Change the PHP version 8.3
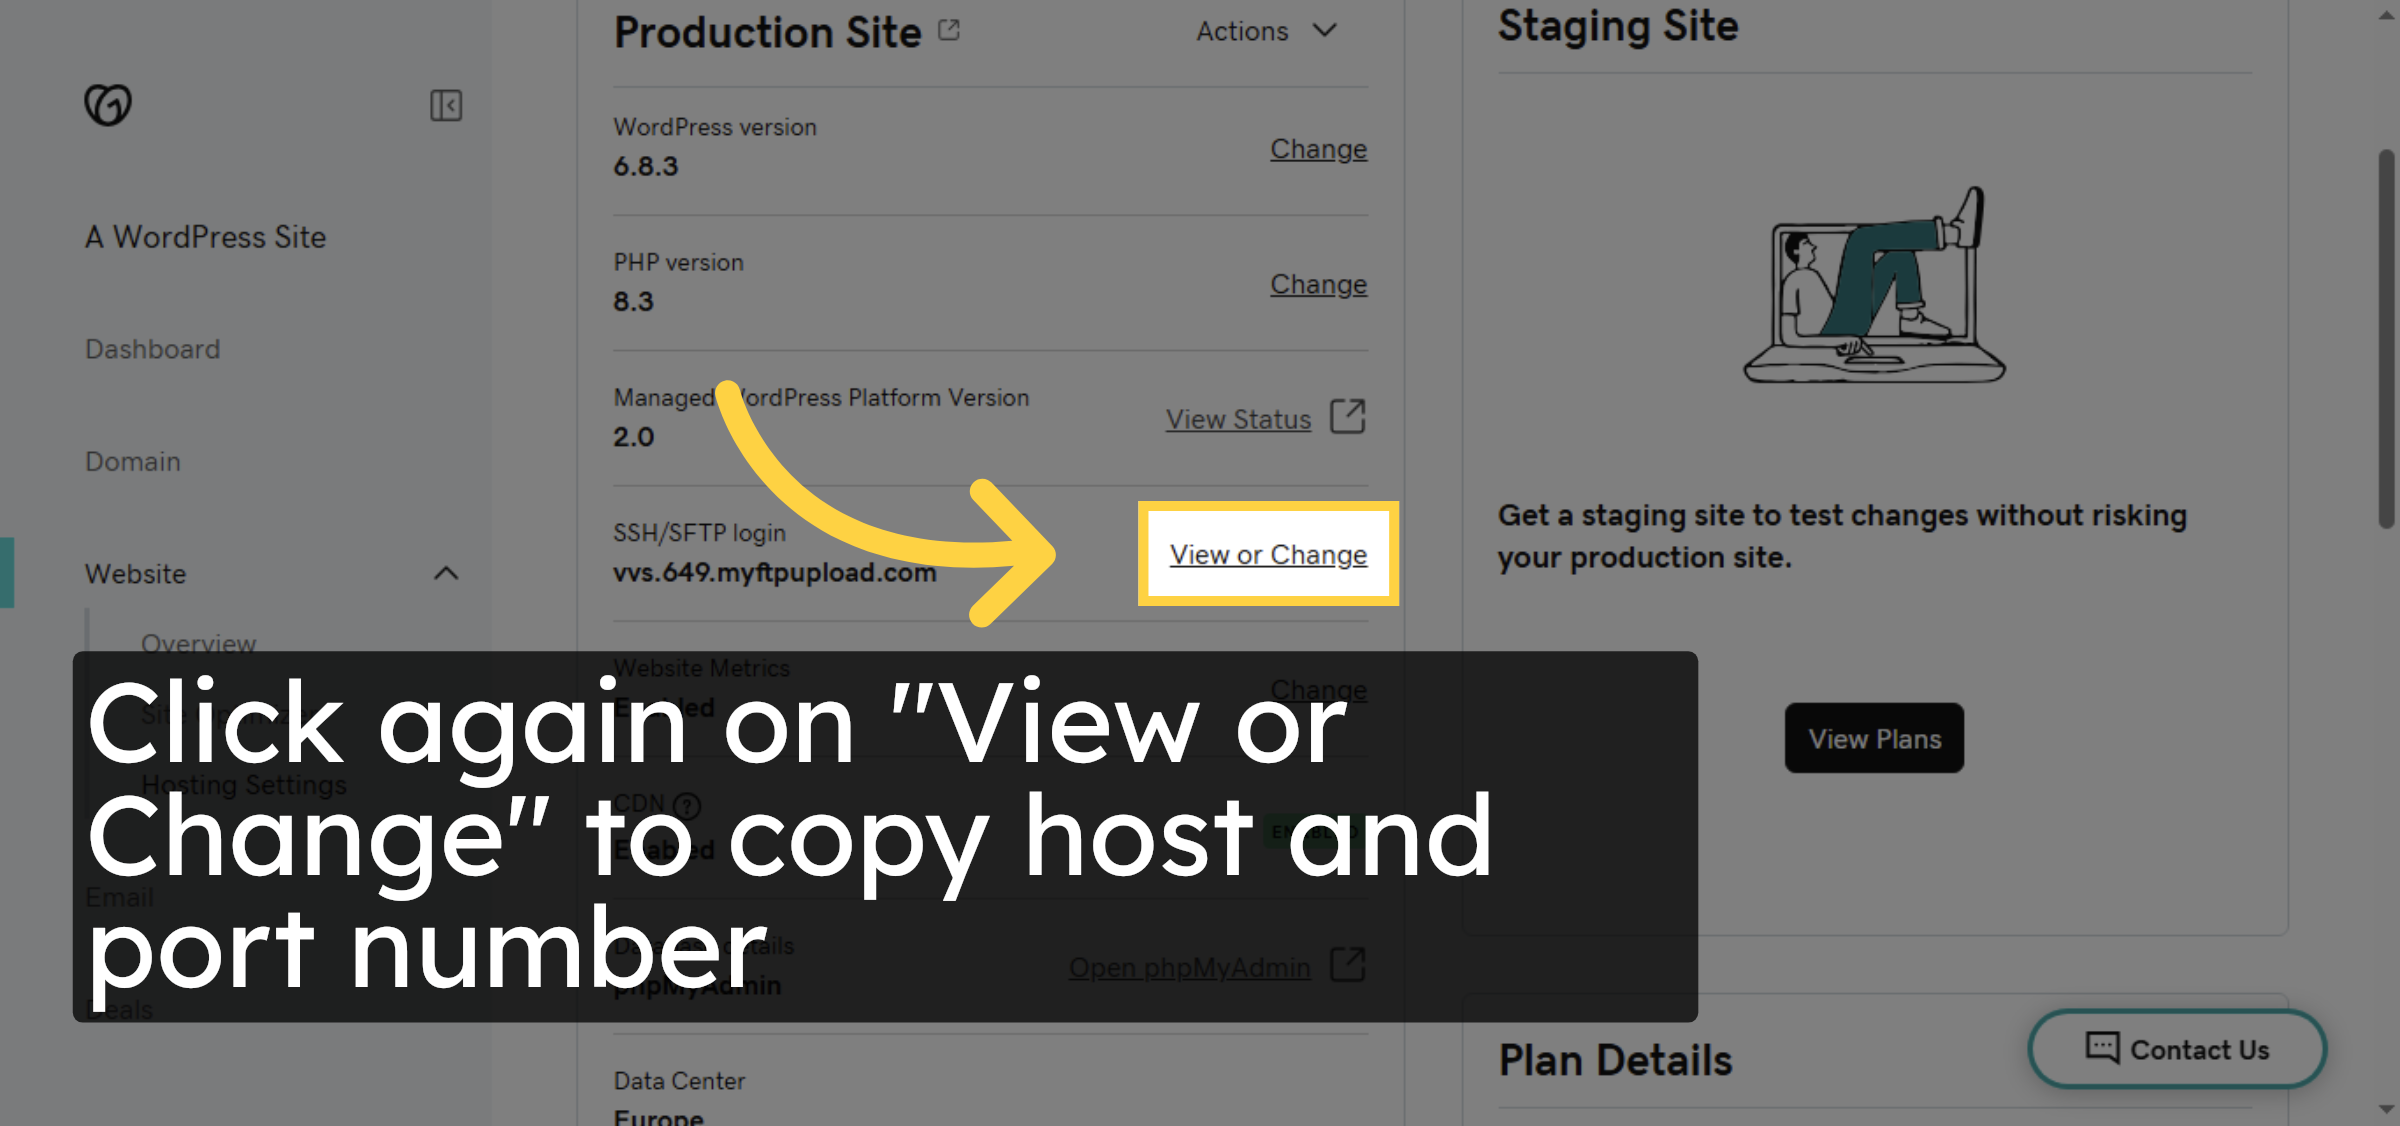The width and height of the screenshot is (2400, 1126). 1318,284
